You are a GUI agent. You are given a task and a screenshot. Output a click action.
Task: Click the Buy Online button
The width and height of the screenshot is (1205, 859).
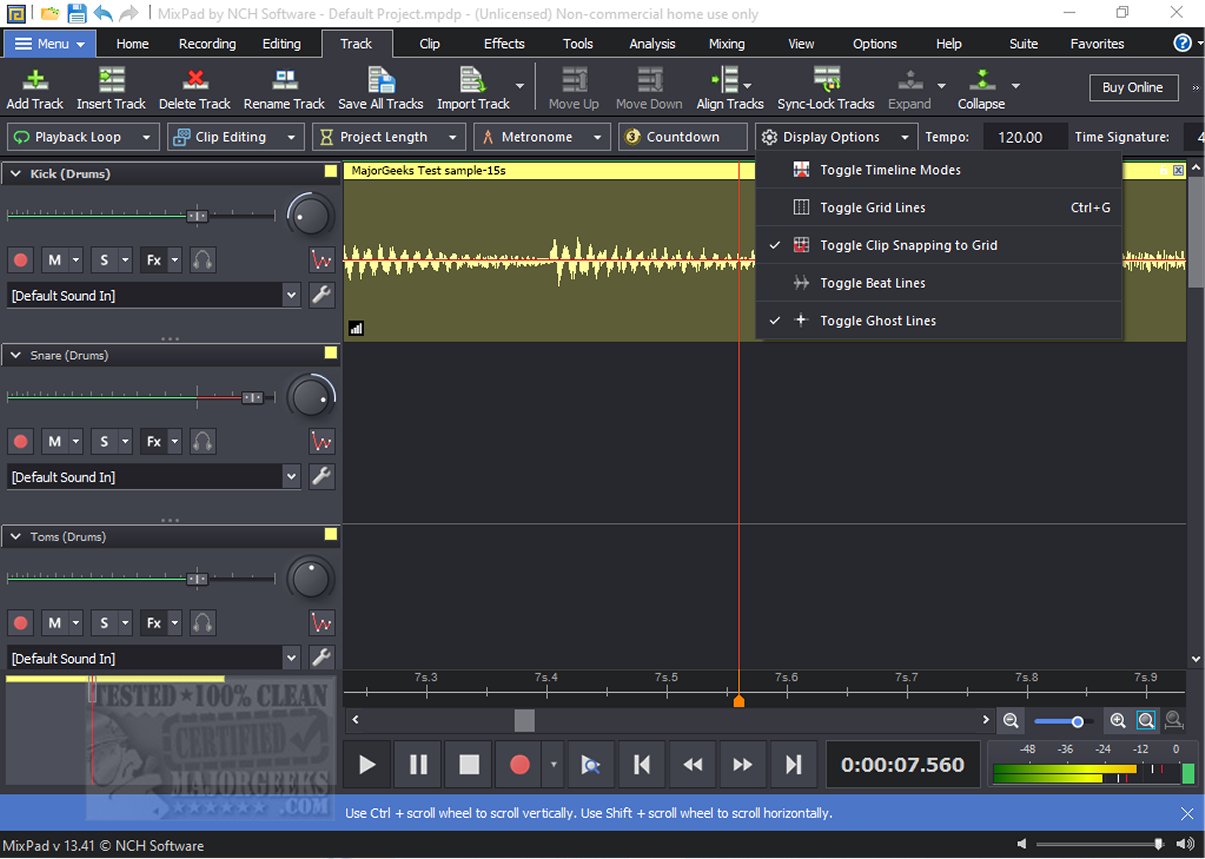(x=1132, y=88)
